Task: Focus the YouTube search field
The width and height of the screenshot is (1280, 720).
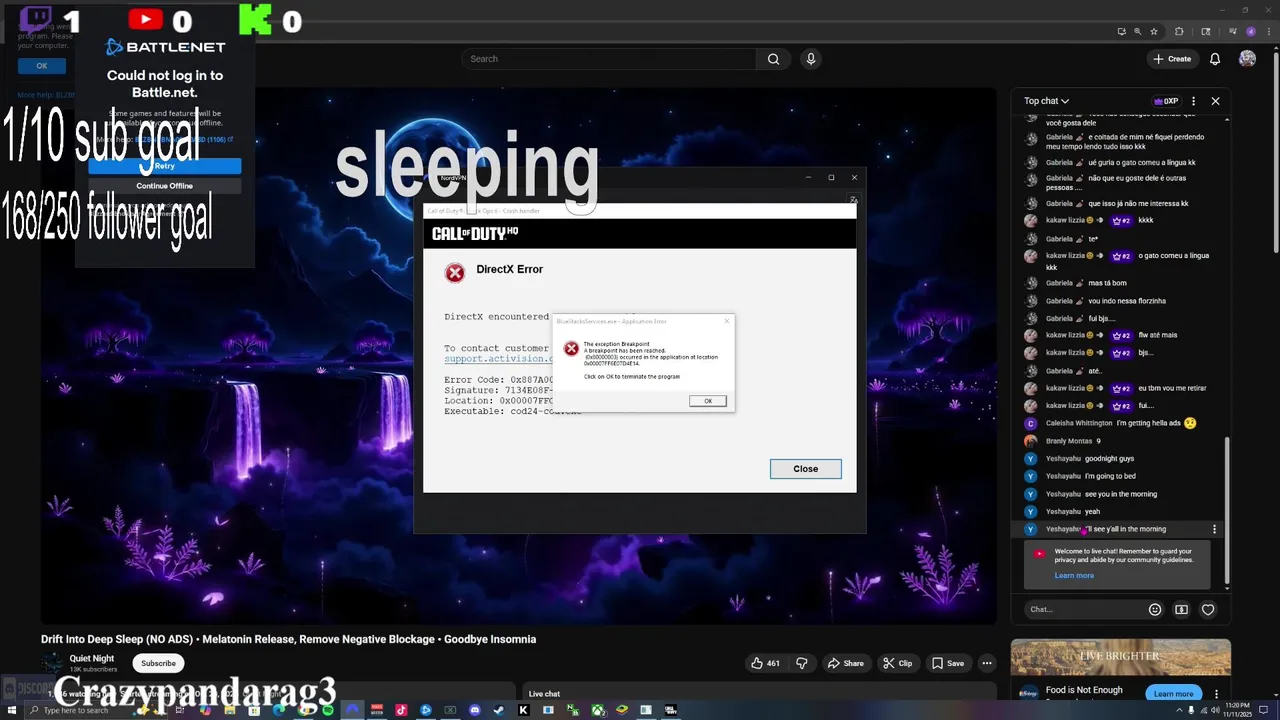Action: [x=610, y=59]
